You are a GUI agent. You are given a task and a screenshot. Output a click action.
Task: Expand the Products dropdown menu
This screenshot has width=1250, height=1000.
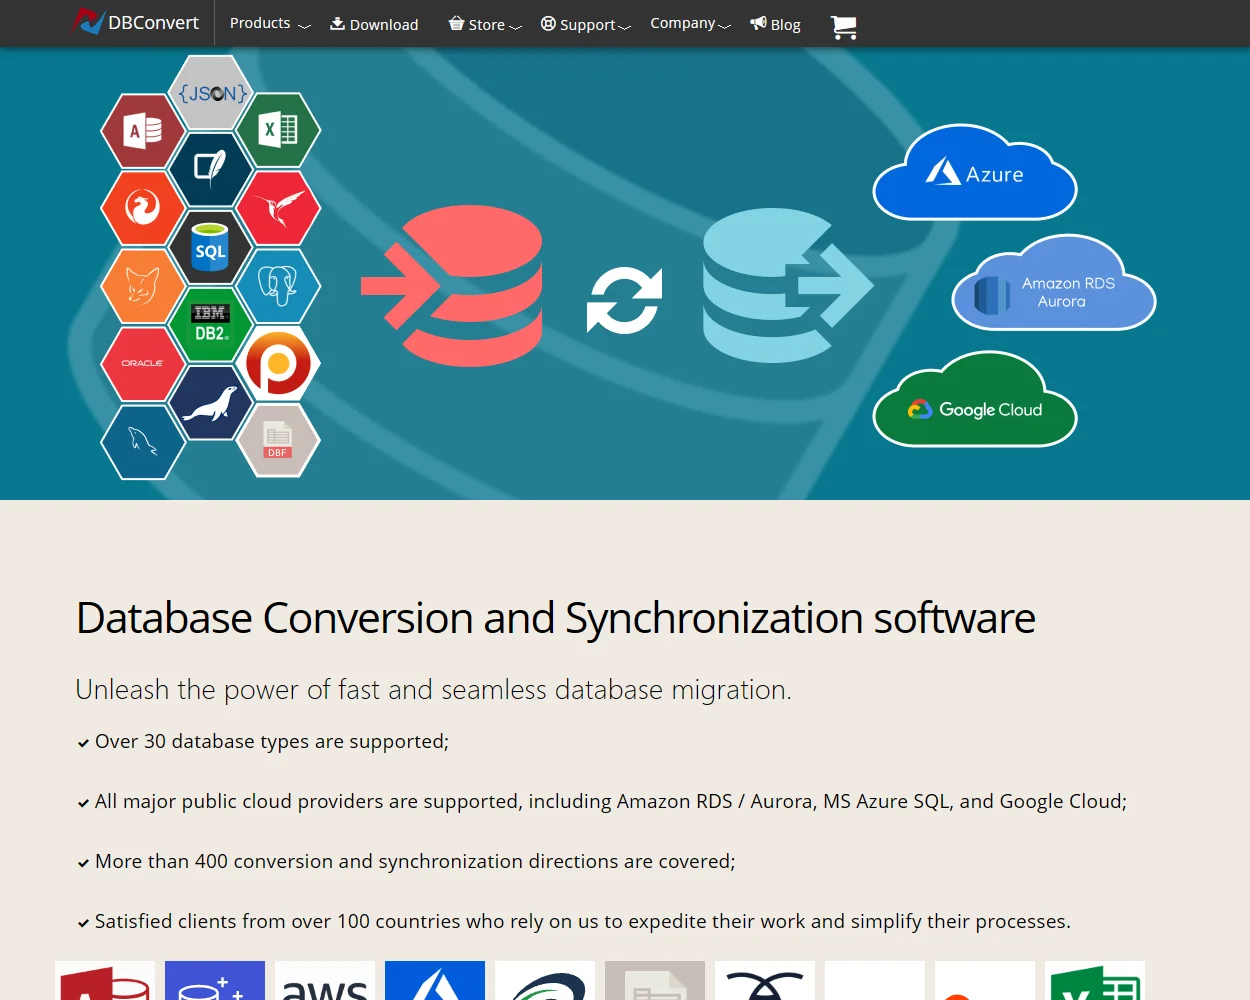[259, 23]
